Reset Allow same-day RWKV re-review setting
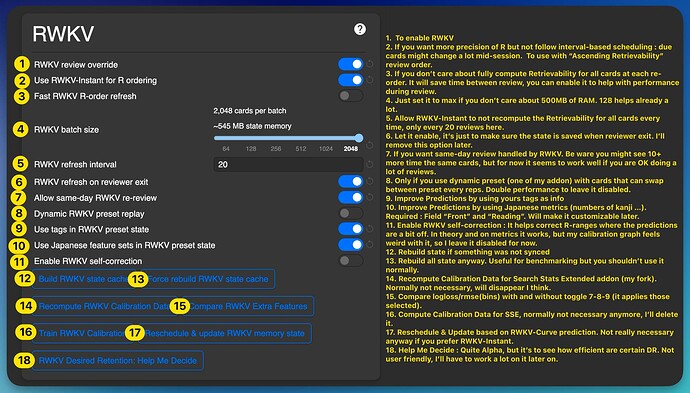 (x=370, y=197)
